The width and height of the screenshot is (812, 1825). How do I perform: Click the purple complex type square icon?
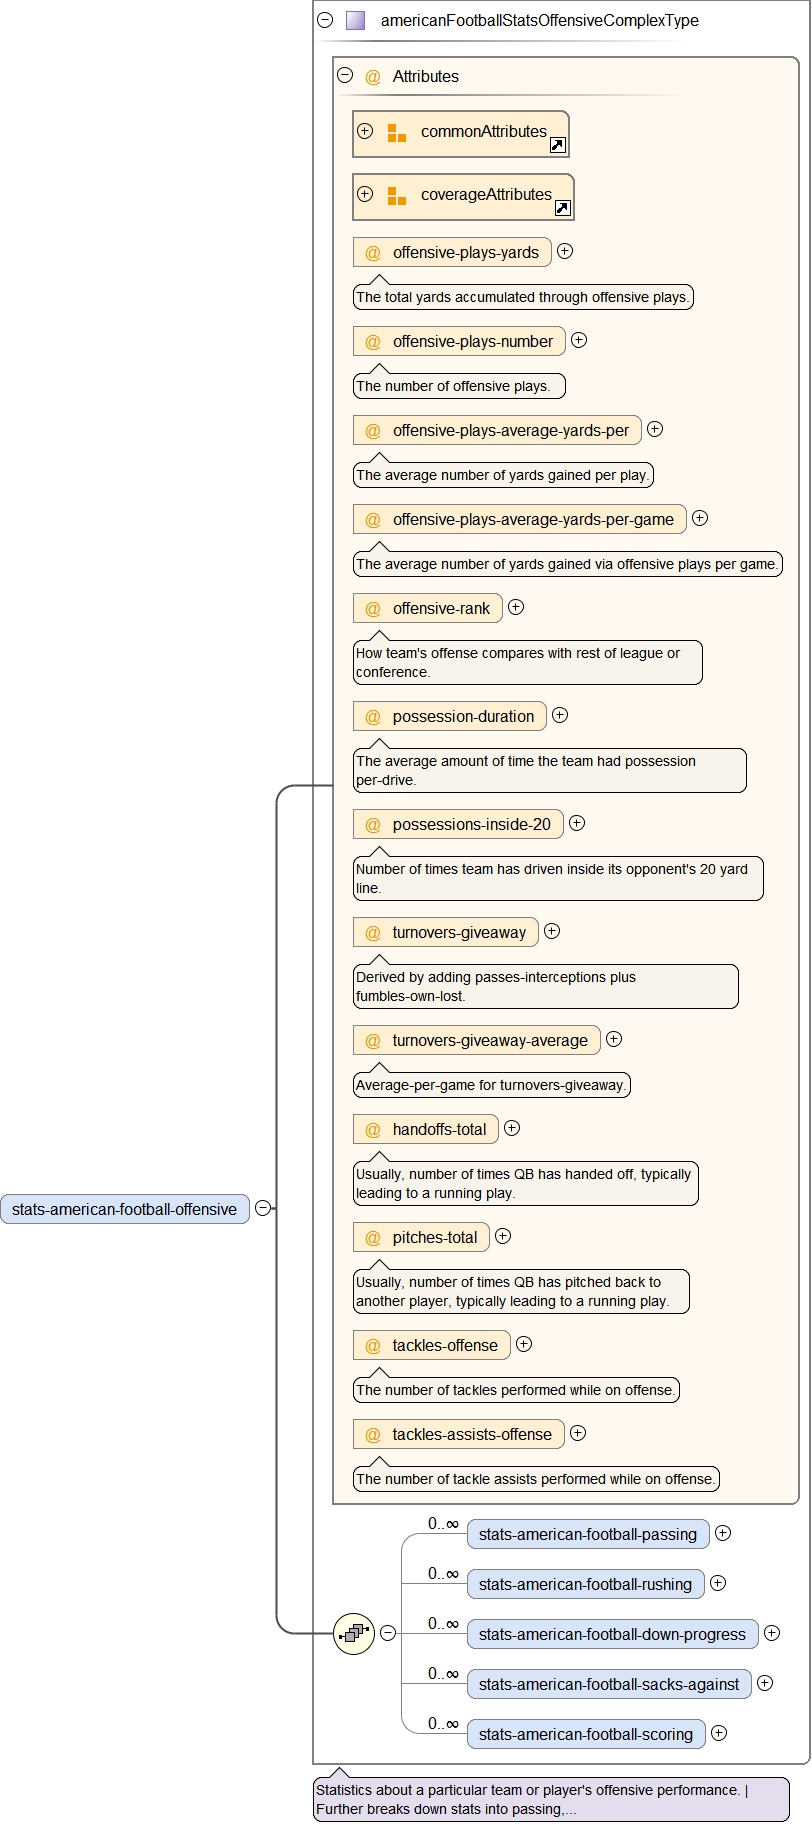(x=355, y=20)
